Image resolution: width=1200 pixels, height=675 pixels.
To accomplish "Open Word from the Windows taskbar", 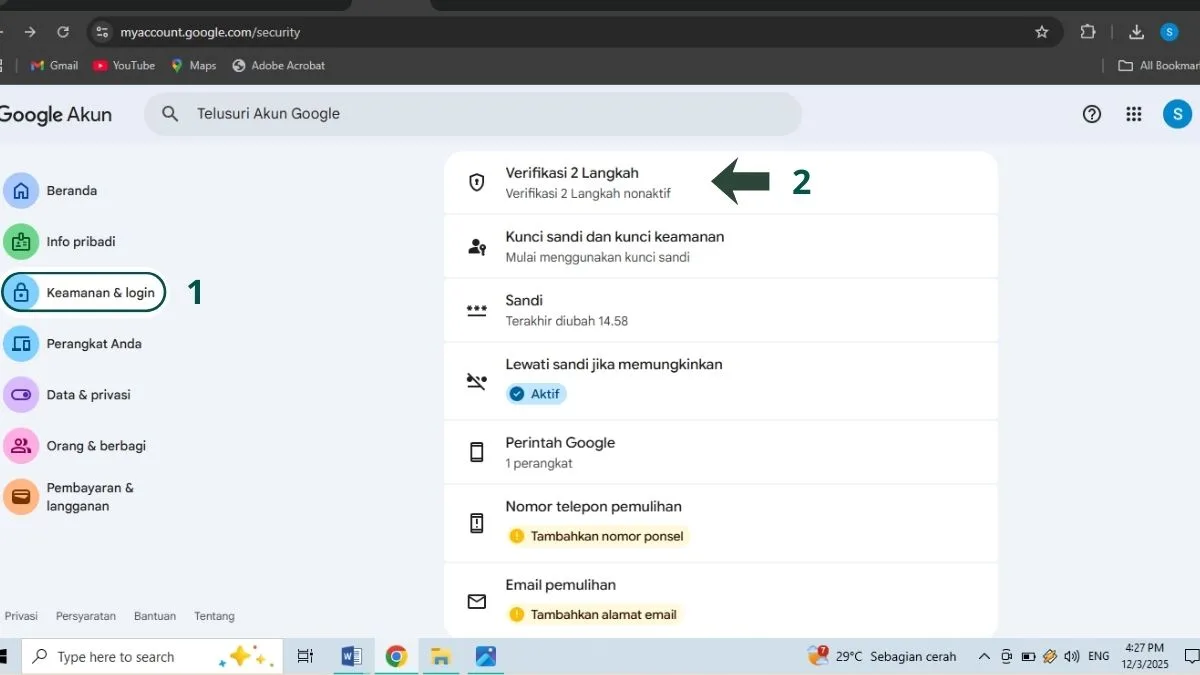I will pos(351,656).
